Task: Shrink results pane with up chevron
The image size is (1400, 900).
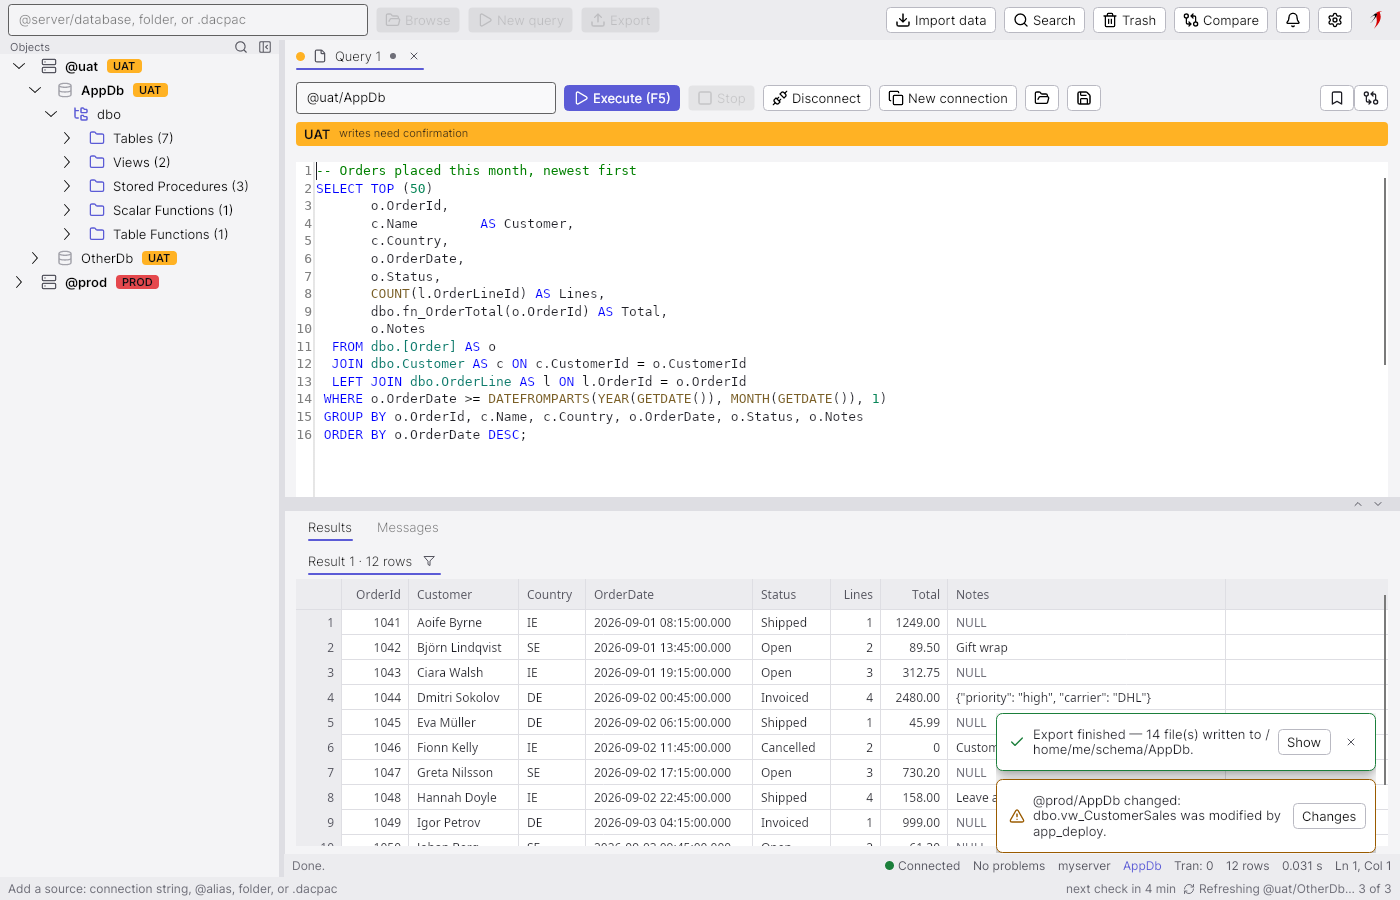Action: [x=1358, y=504]
